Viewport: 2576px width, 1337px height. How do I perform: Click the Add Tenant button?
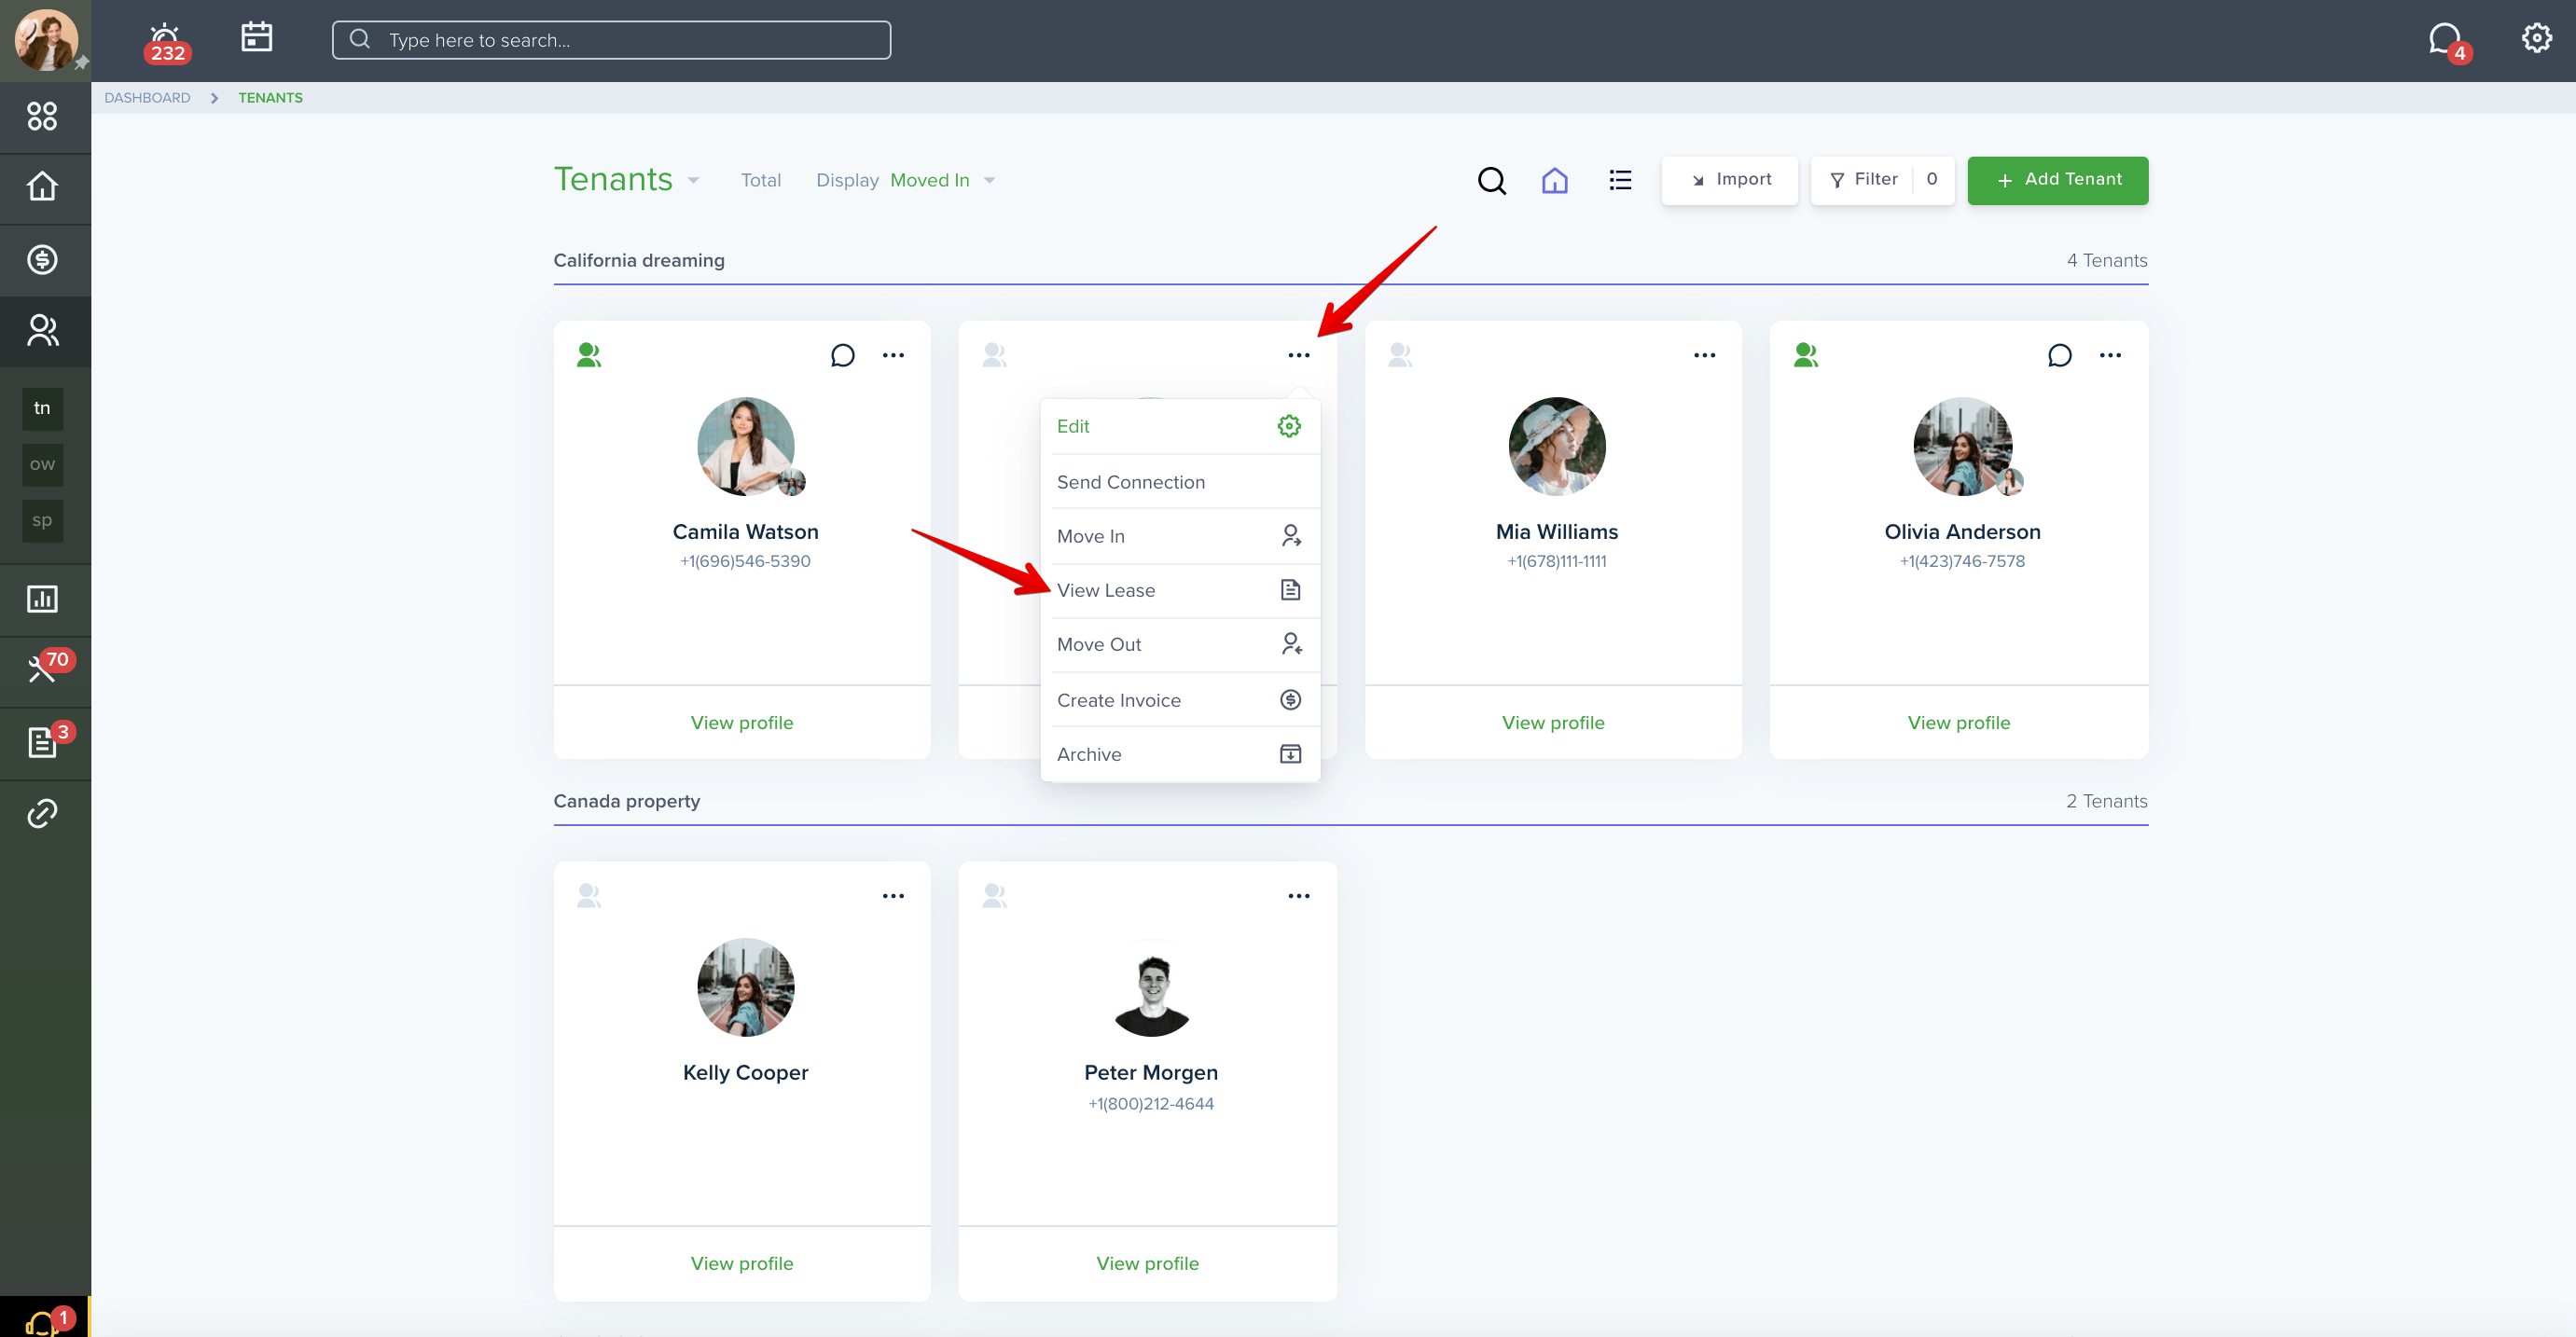(2057, 180)
